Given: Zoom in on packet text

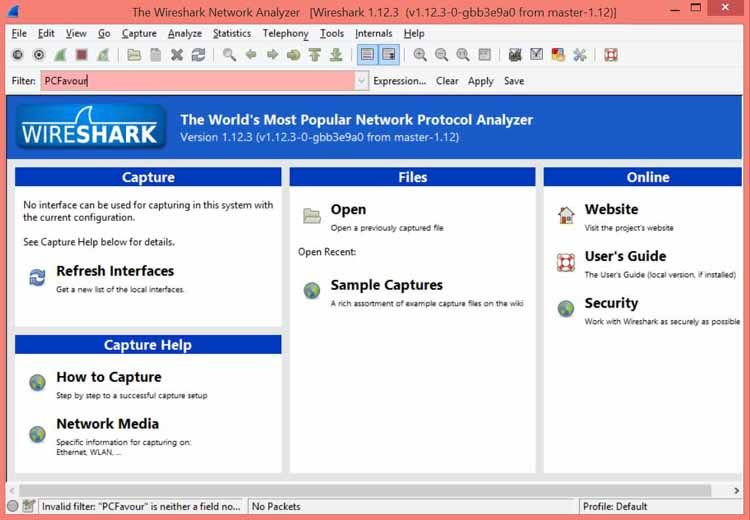Looking at the screenshot, I should 420,55.
